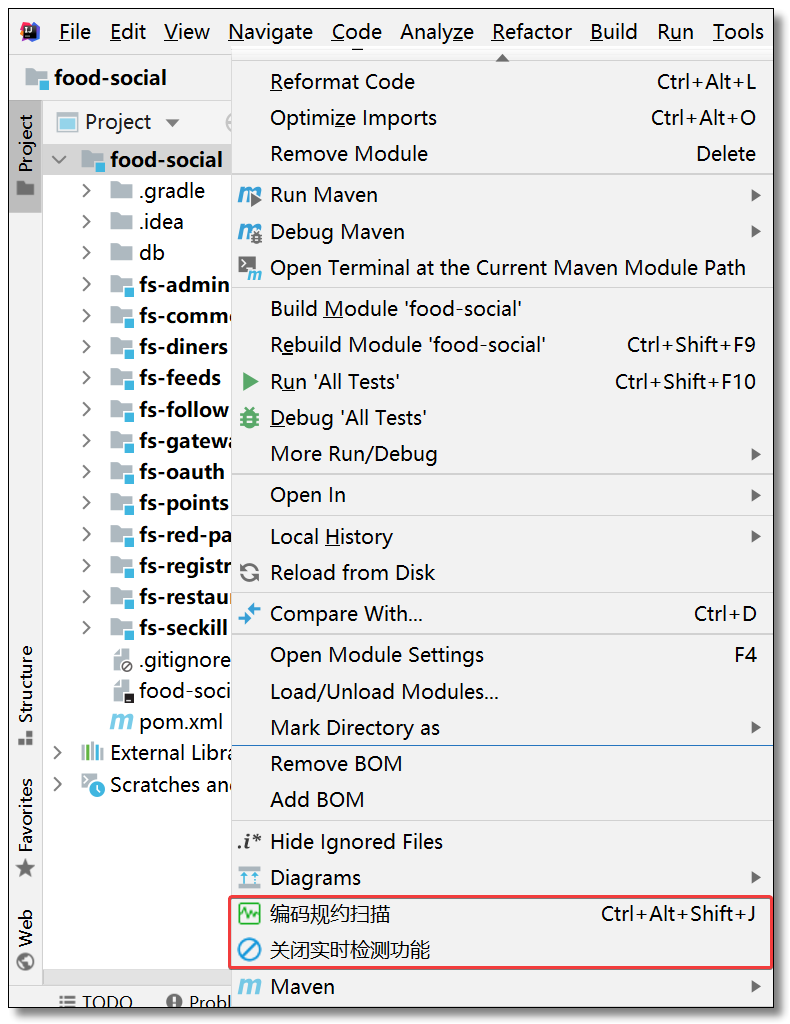Viewport: 790px width, 1024px height.
Task: Open the Edit menu
Action: point(127,32)
